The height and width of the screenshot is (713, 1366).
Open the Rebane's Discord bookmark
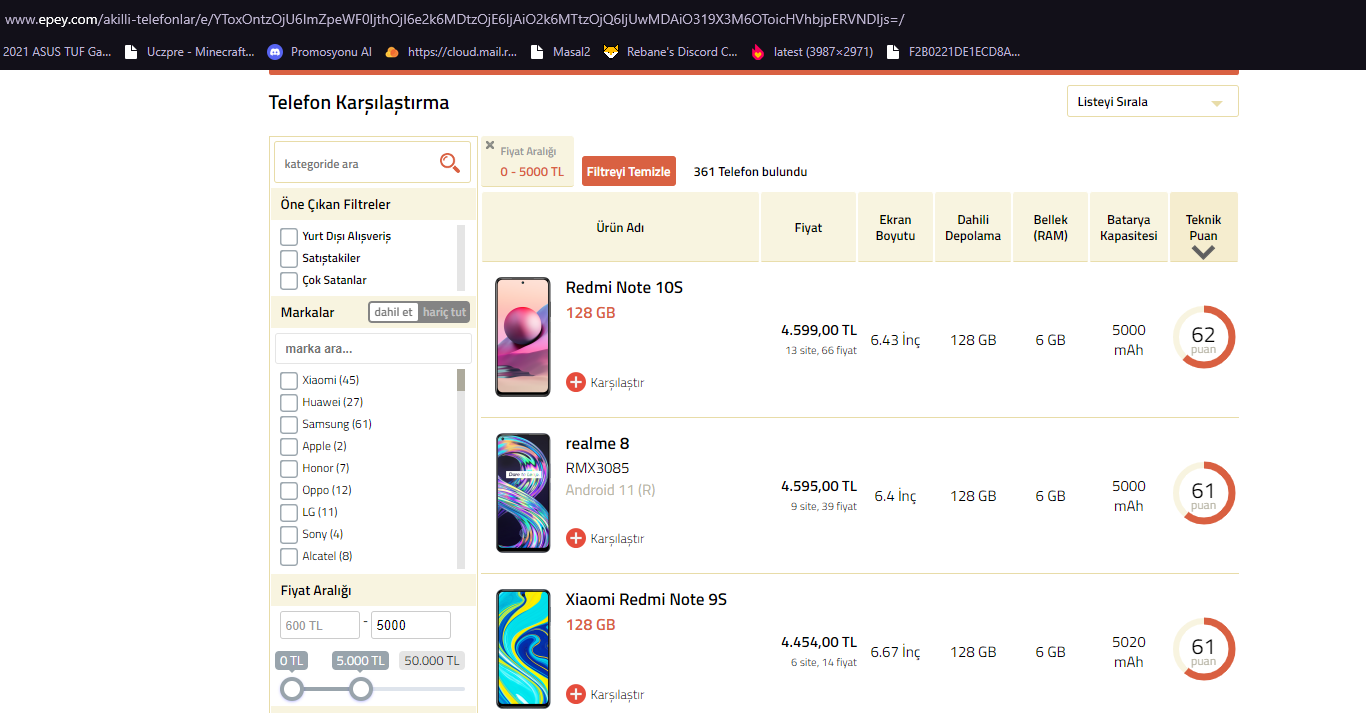pyautogui.click(x=670, y=52)
